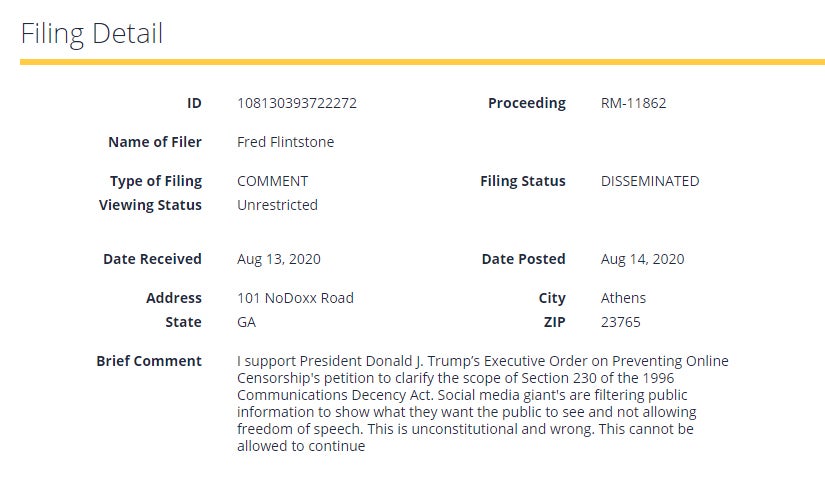Click the Brief Comment field label
Image resolution: width=825 pixels, height=504 pixels.
(149, 361)
